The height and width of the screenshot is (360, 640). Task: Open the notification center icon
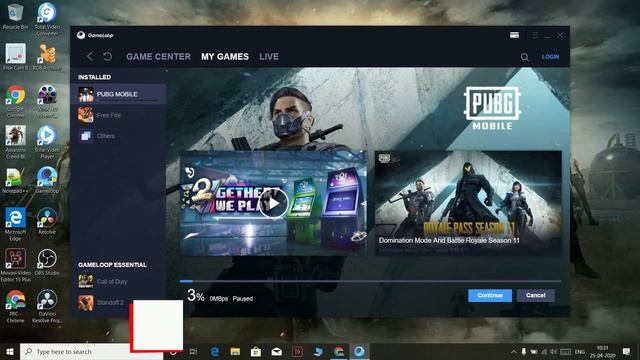(627, 351)
